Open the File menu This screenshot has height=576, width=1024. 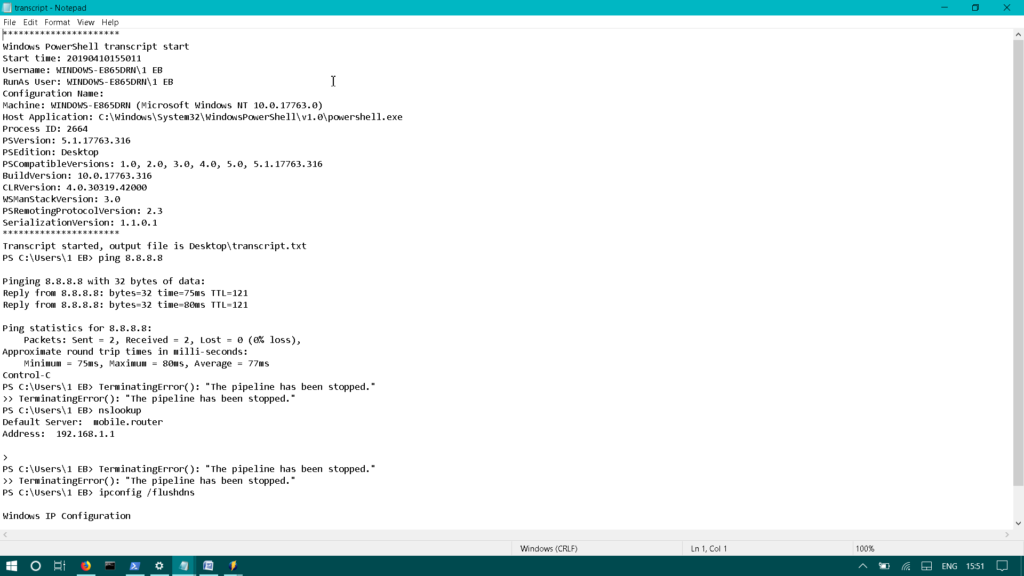tap(9, 22)
